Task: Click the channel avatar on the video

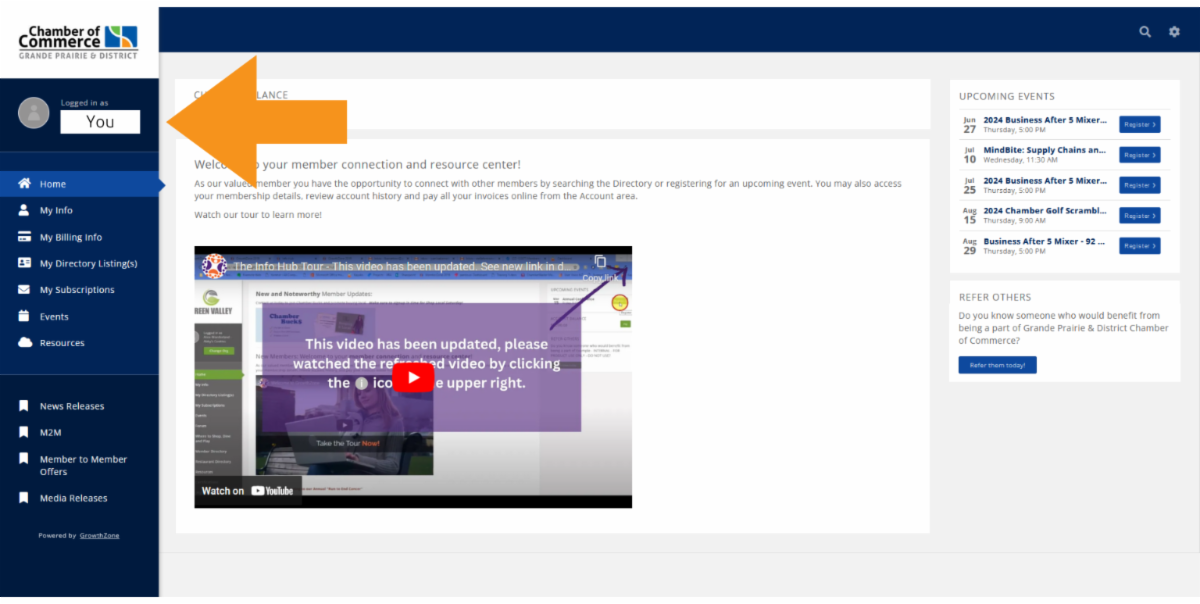Action: pos(214,266)
